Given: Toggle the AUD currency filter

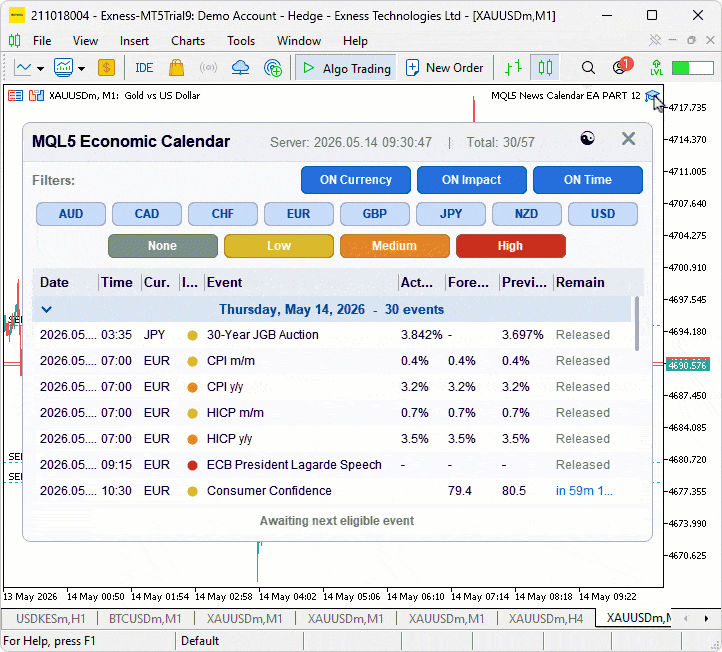Looking at the screenshot, I should pos(71,214).
